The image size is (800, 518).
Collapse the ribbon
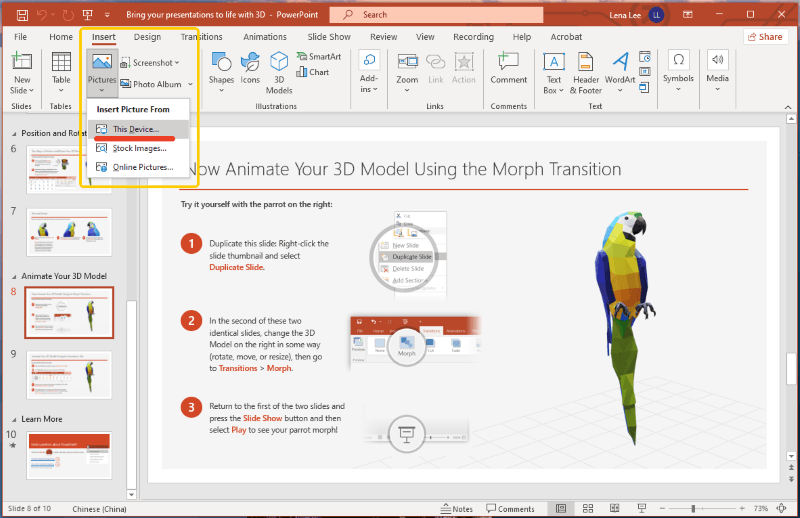pyautogui.click(x=788, y=107)
